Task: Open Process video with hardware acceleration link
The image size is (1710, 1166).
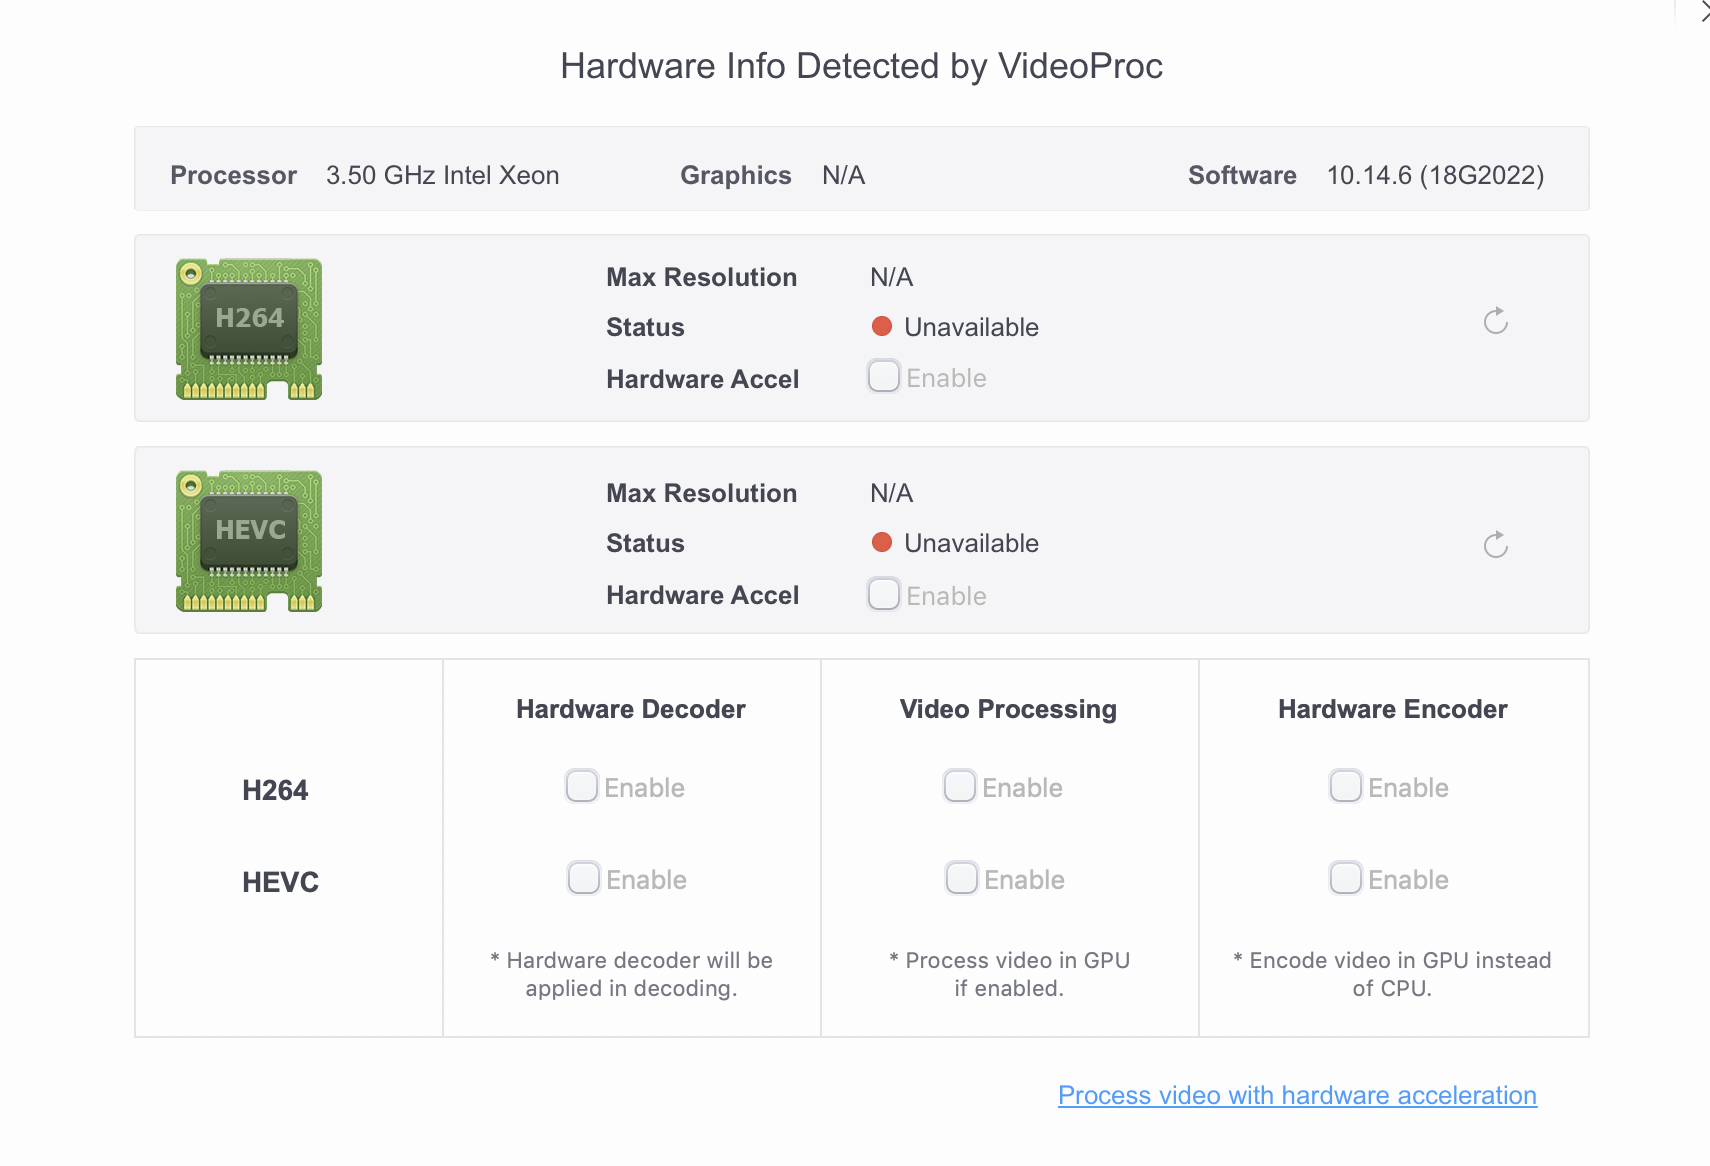Action: [x=1297, y=1095]
